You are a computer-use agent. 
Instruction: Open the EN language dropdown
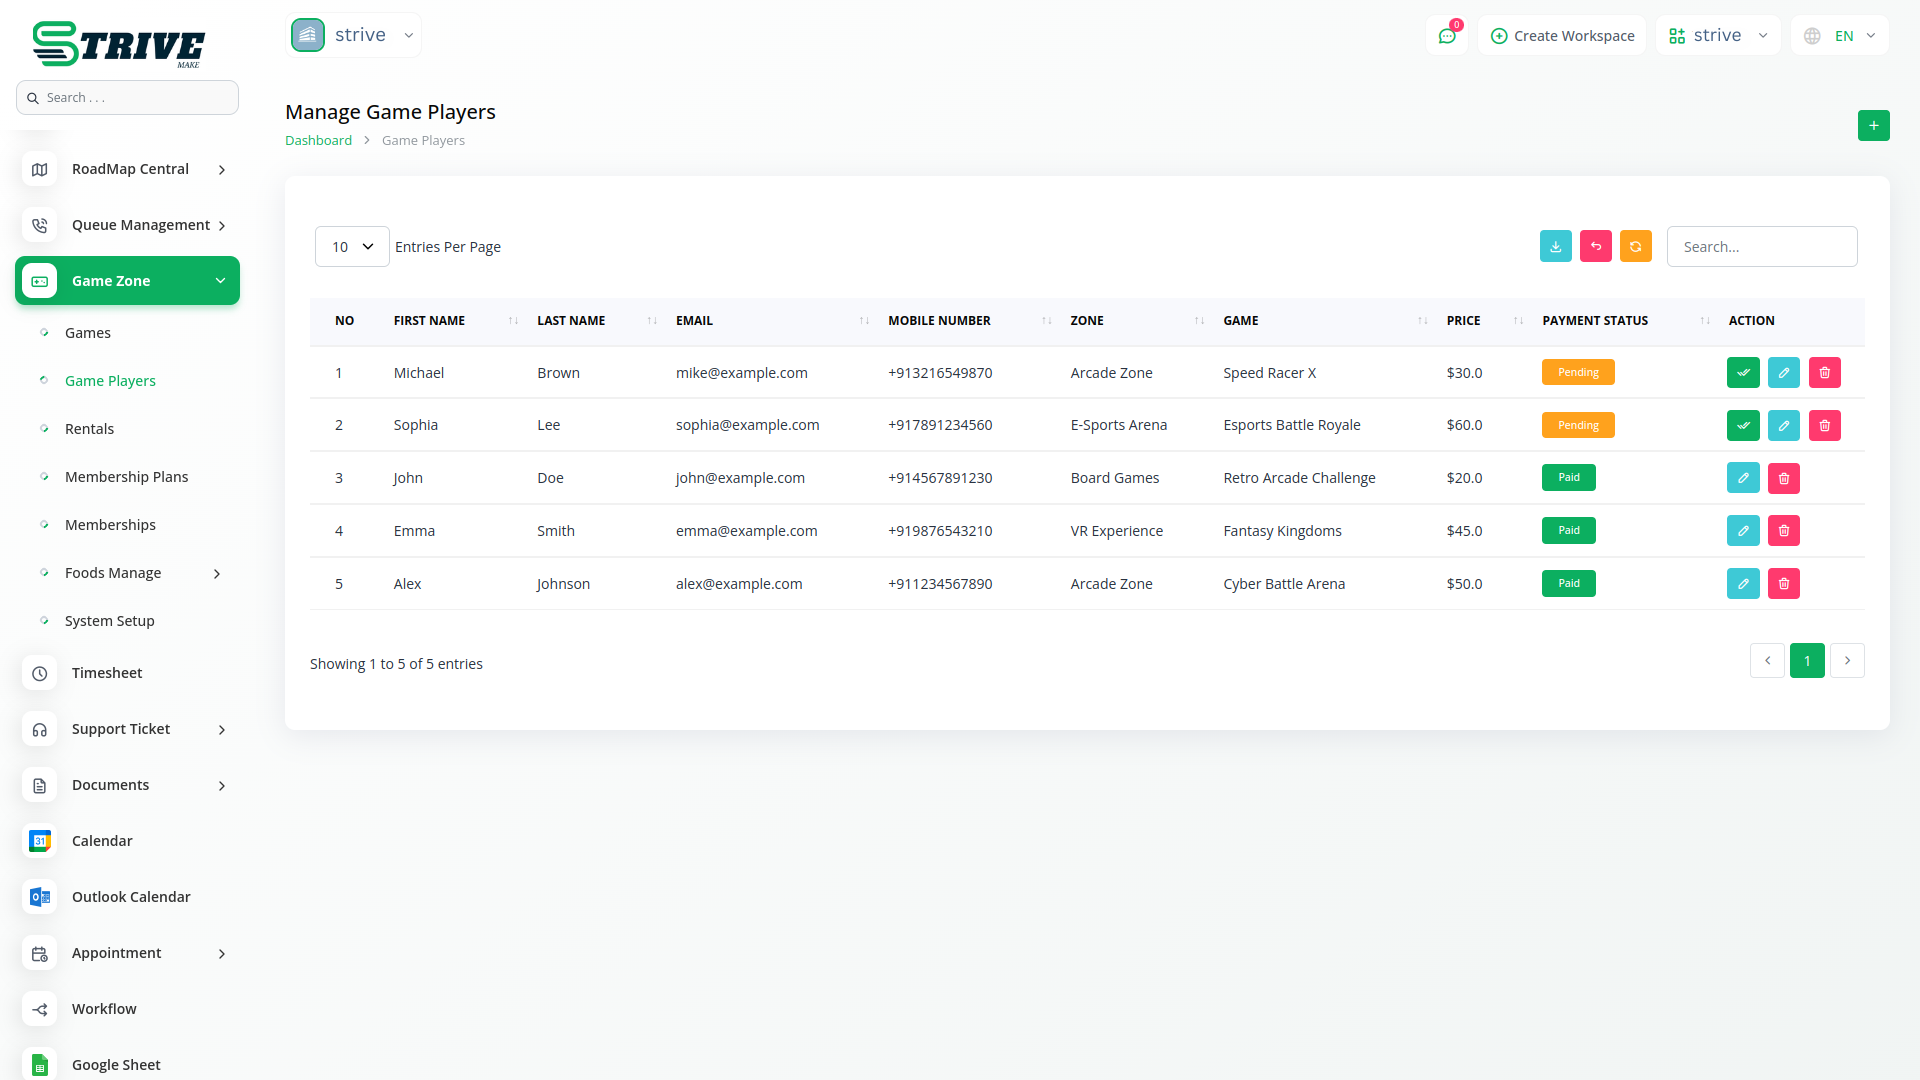1841,36
